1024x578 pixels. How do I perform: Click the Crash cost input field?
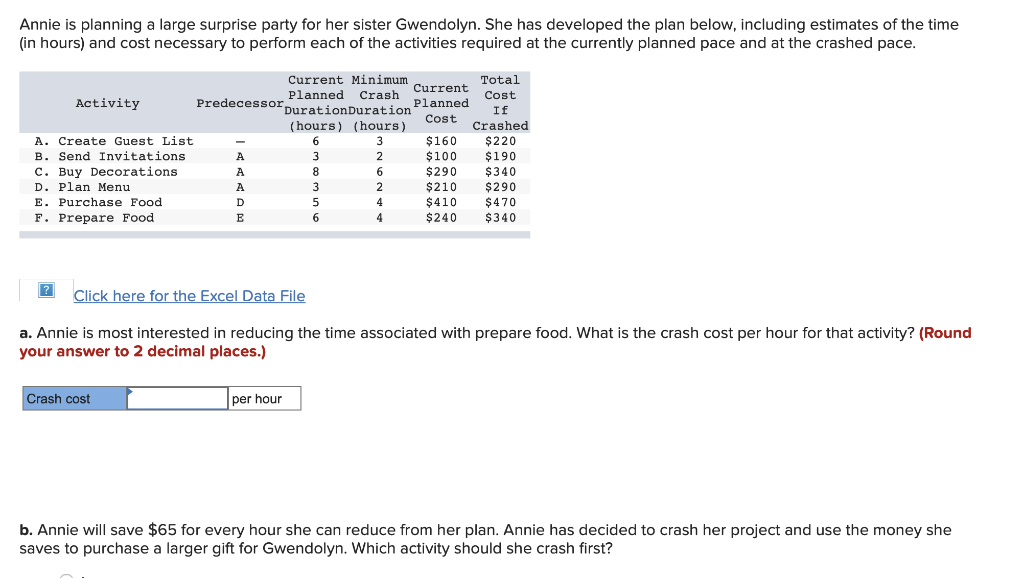(178, 398)
